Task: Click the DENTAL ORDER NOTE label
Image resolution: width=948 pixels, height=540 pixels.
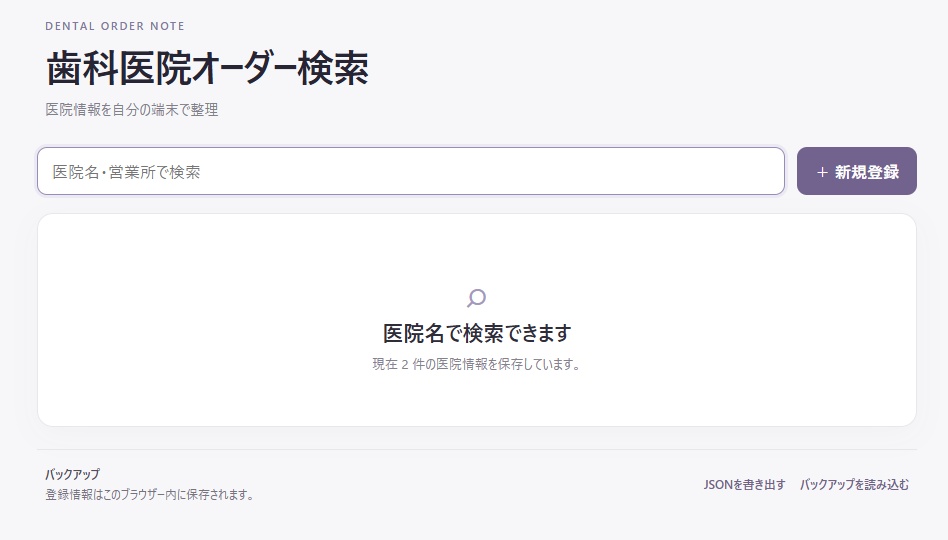Action: 115,26
